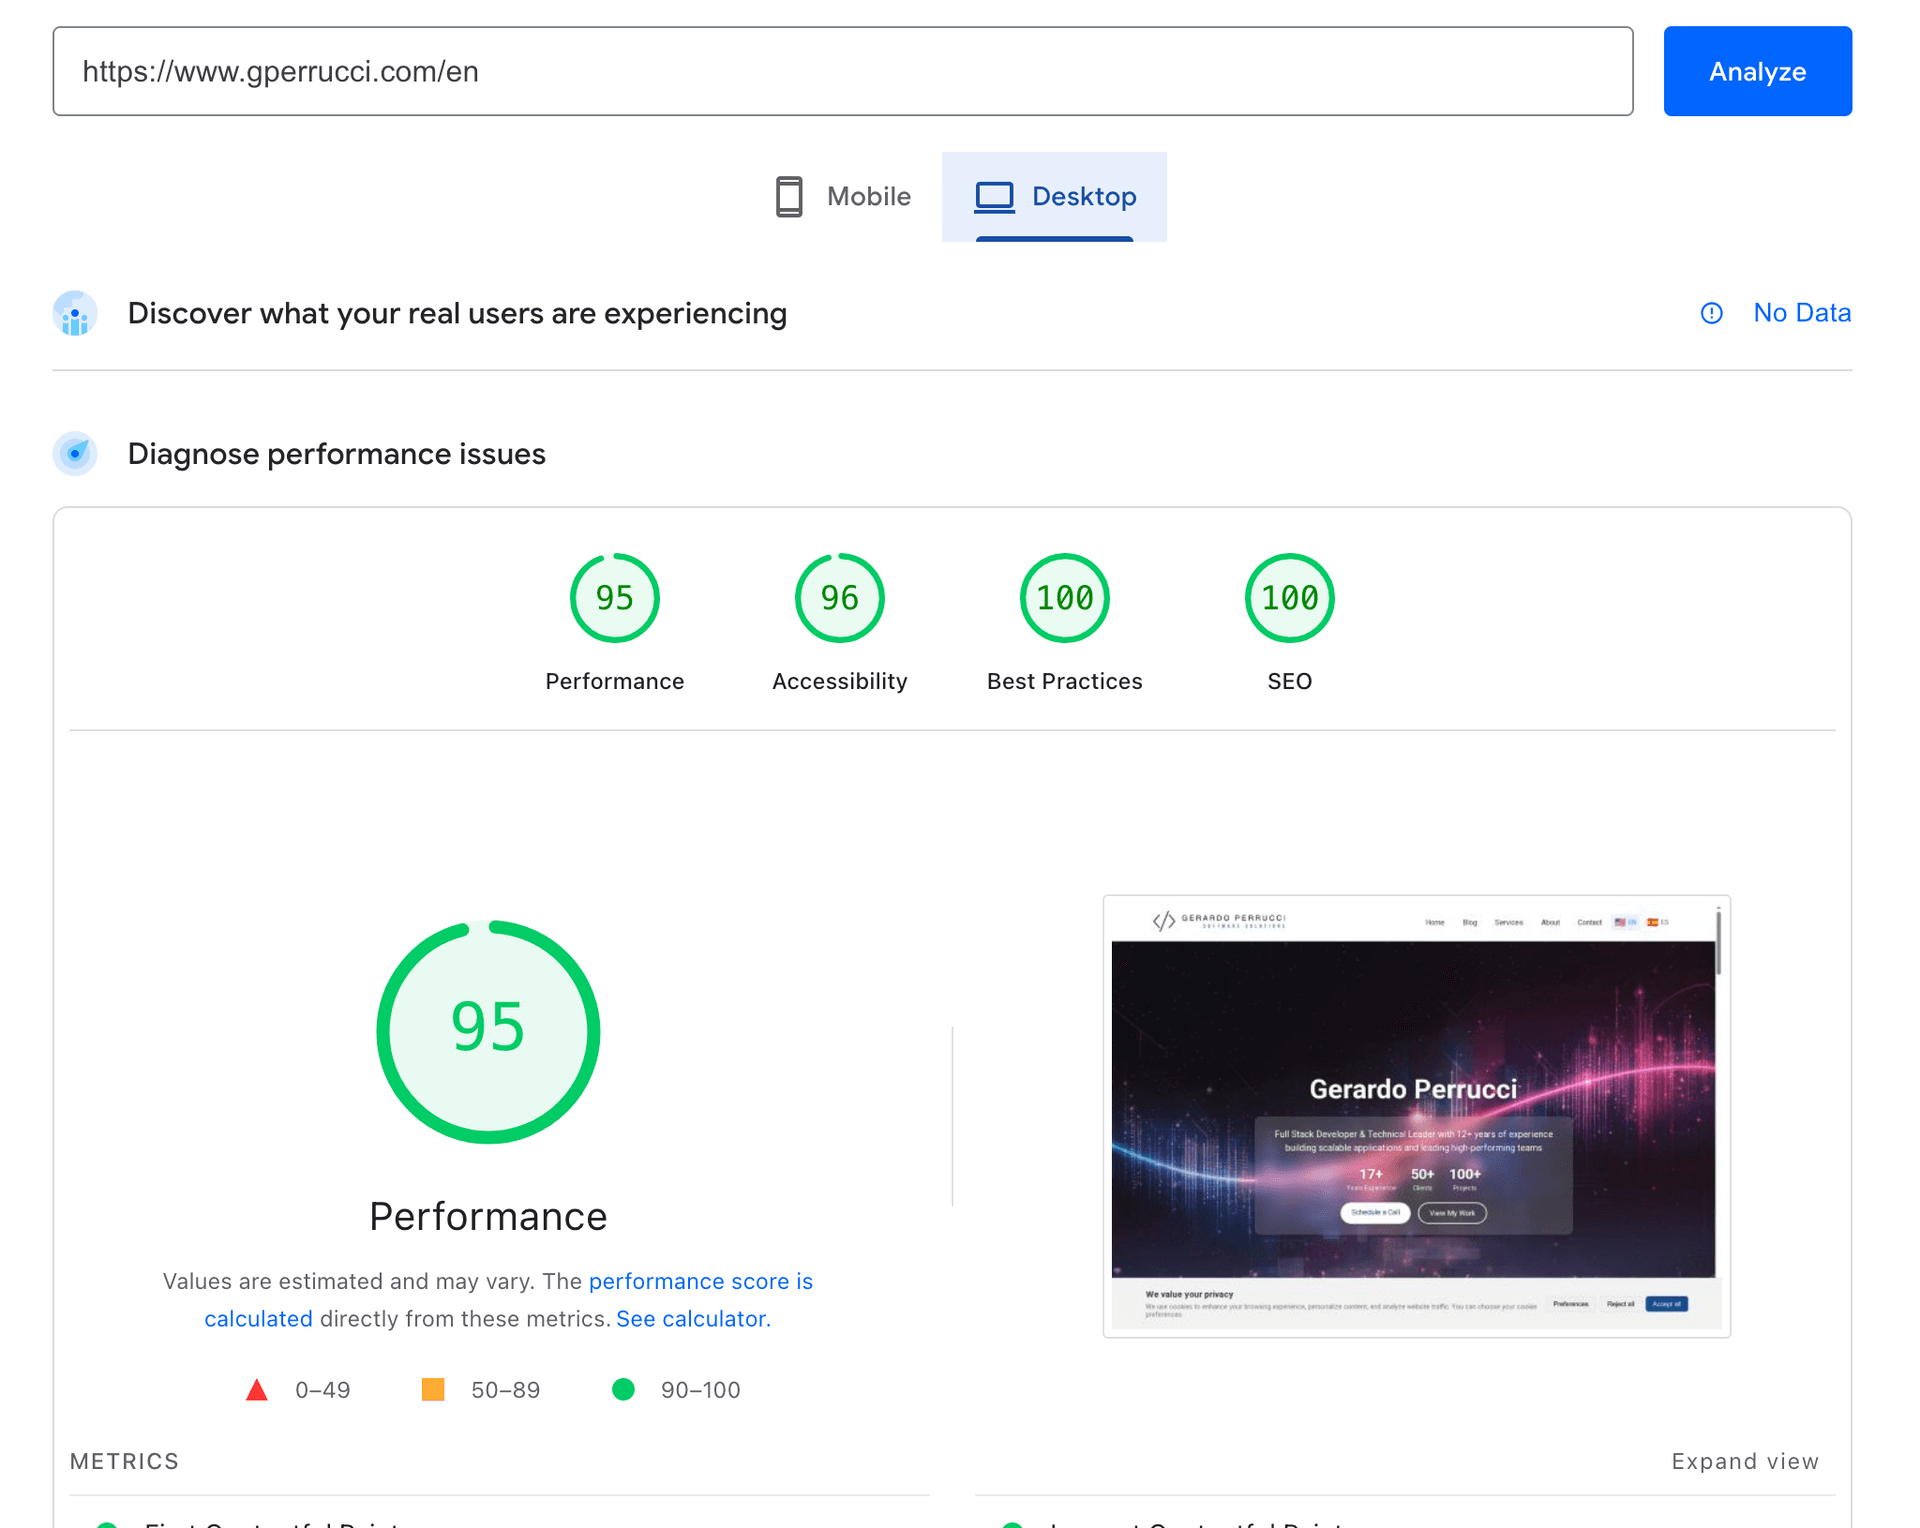Select the SEO gauge showing 100
1920x1528 pixels.
tap(1289, 598)
